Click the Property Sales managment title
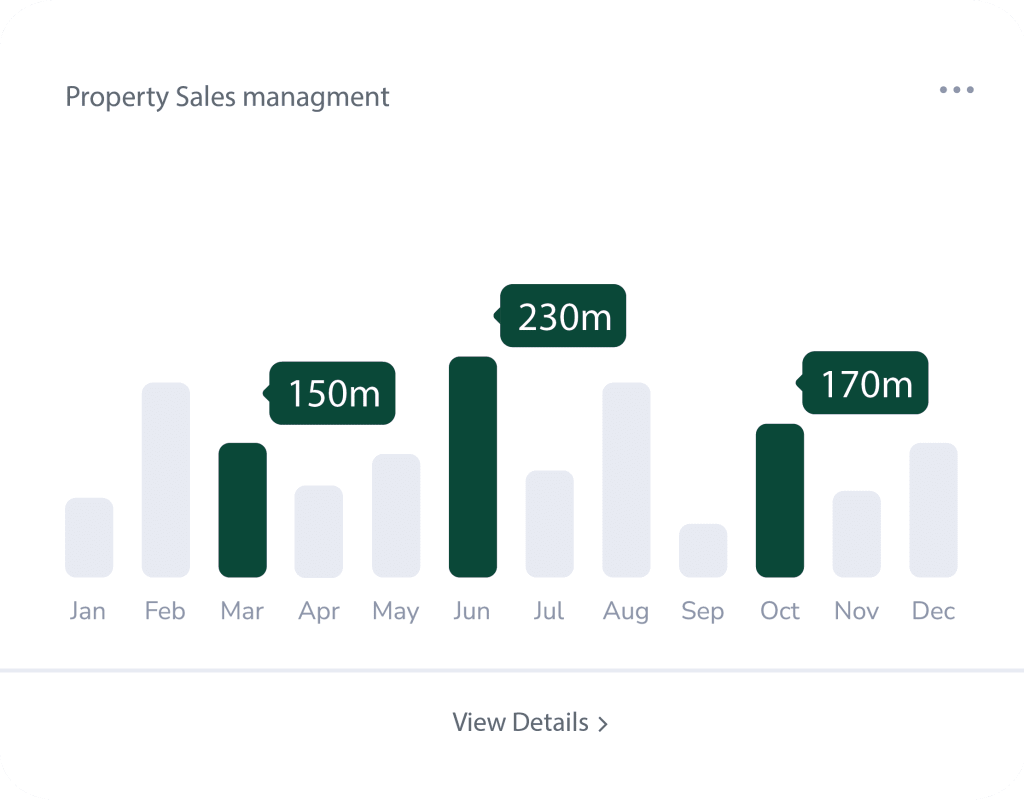The height and width of the screenshot is (800, 1024). point(227,97)
